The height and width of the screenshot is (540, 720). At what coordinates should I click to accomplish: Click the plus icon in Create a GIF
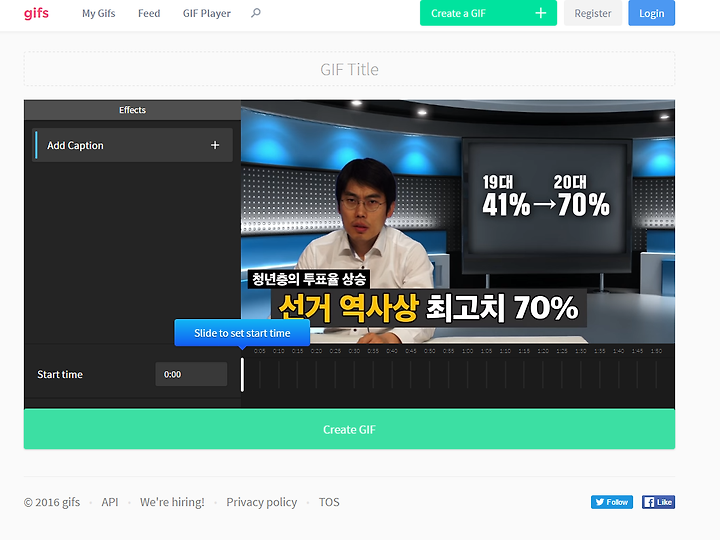coord(541,13)
